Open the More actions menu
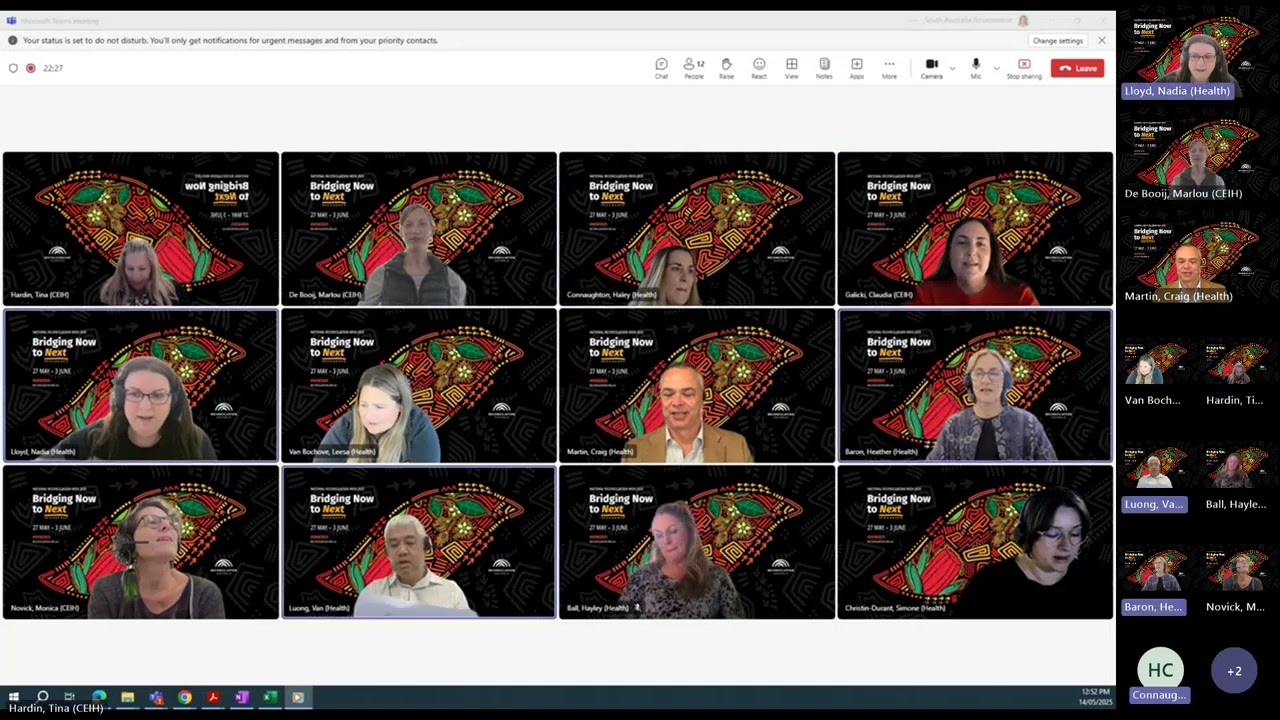The width and height of the screenshot is (1280, 720). 888,67
